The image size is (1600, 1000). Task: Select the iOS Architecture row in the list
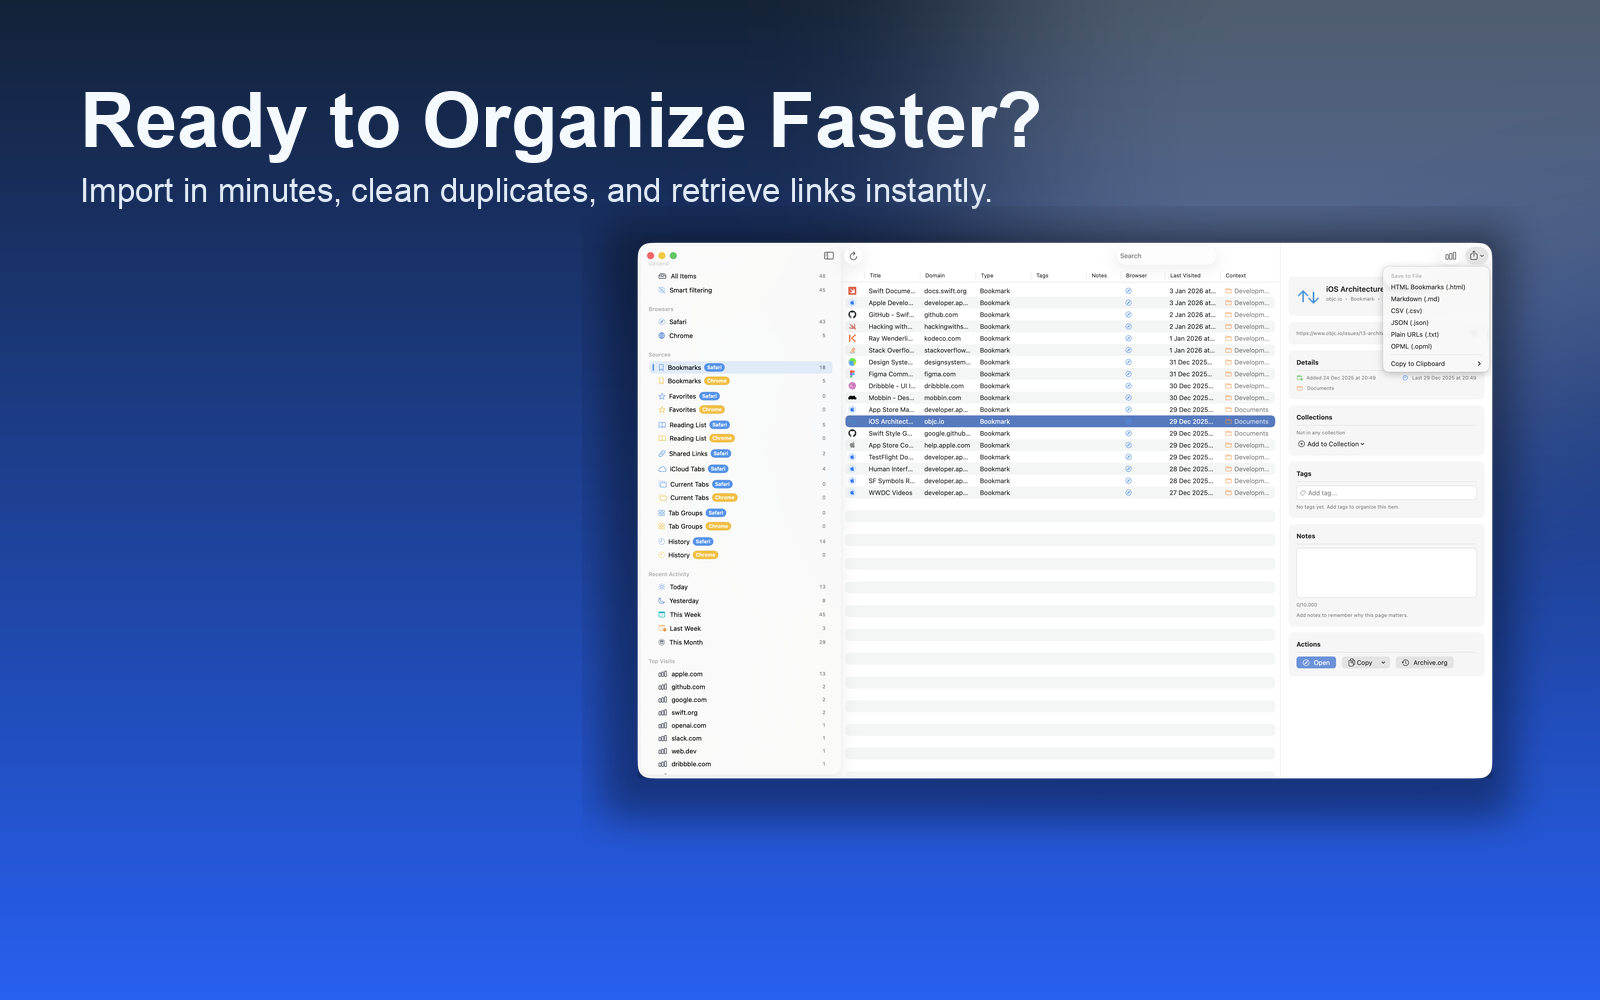coord(1000,421)
